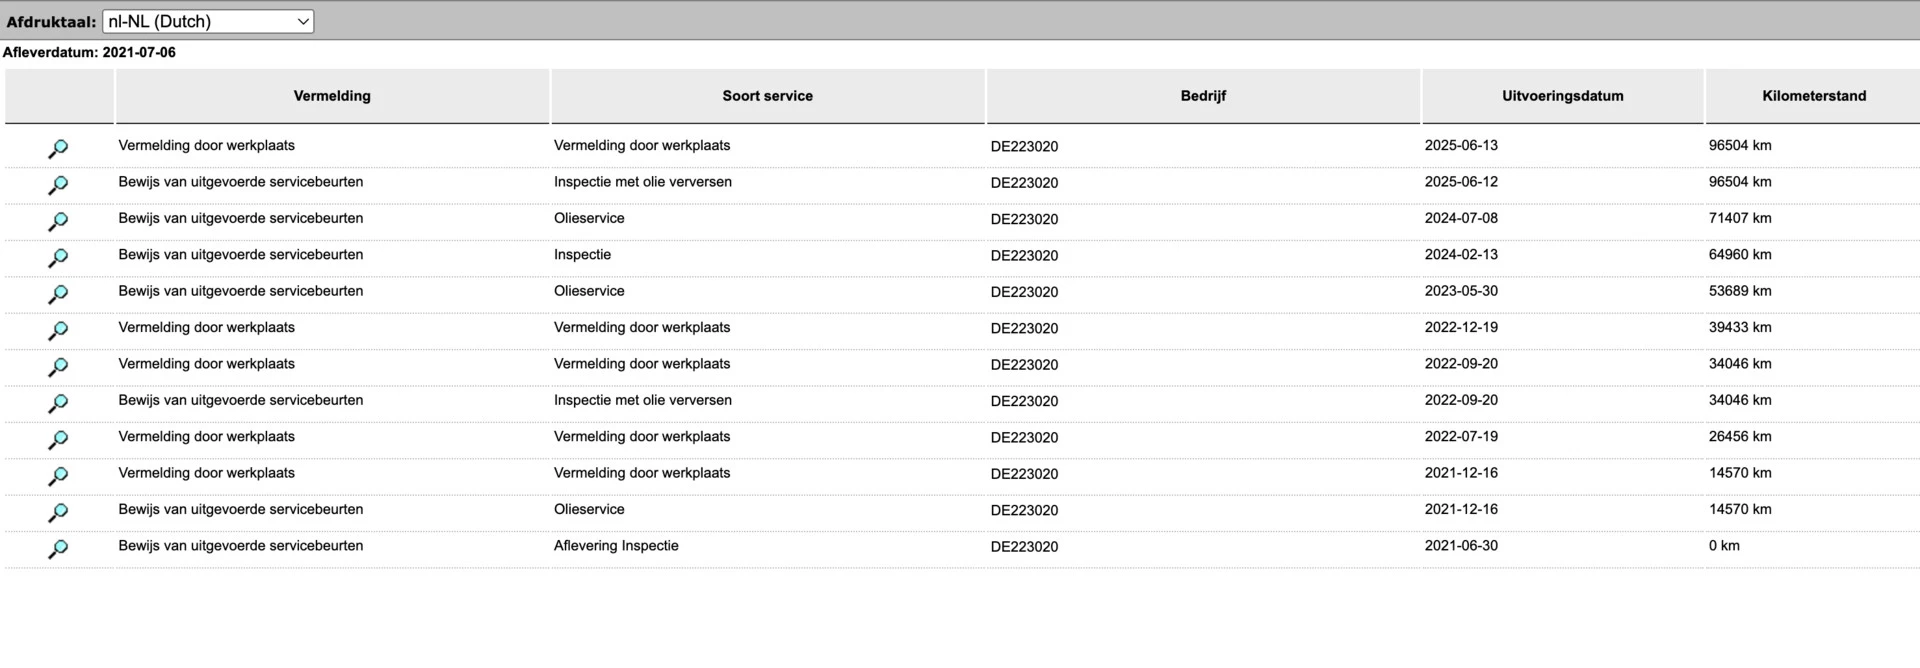Click the Aflevering Inspectie service text
The width and height of the screenshot is (1920, 668).
(616, 546)
